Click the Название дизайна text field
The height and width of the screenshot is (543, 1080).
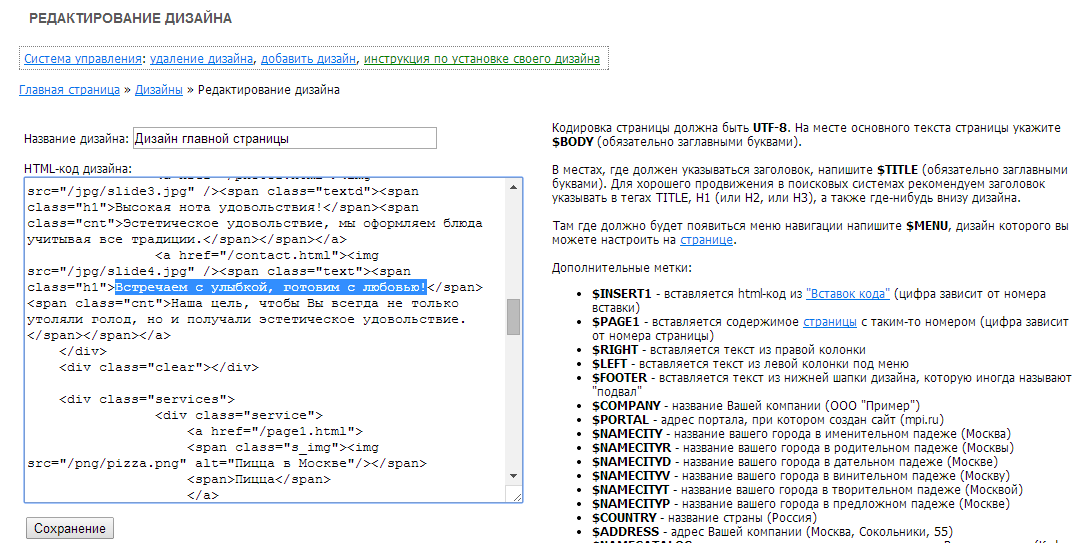point(284,138)
